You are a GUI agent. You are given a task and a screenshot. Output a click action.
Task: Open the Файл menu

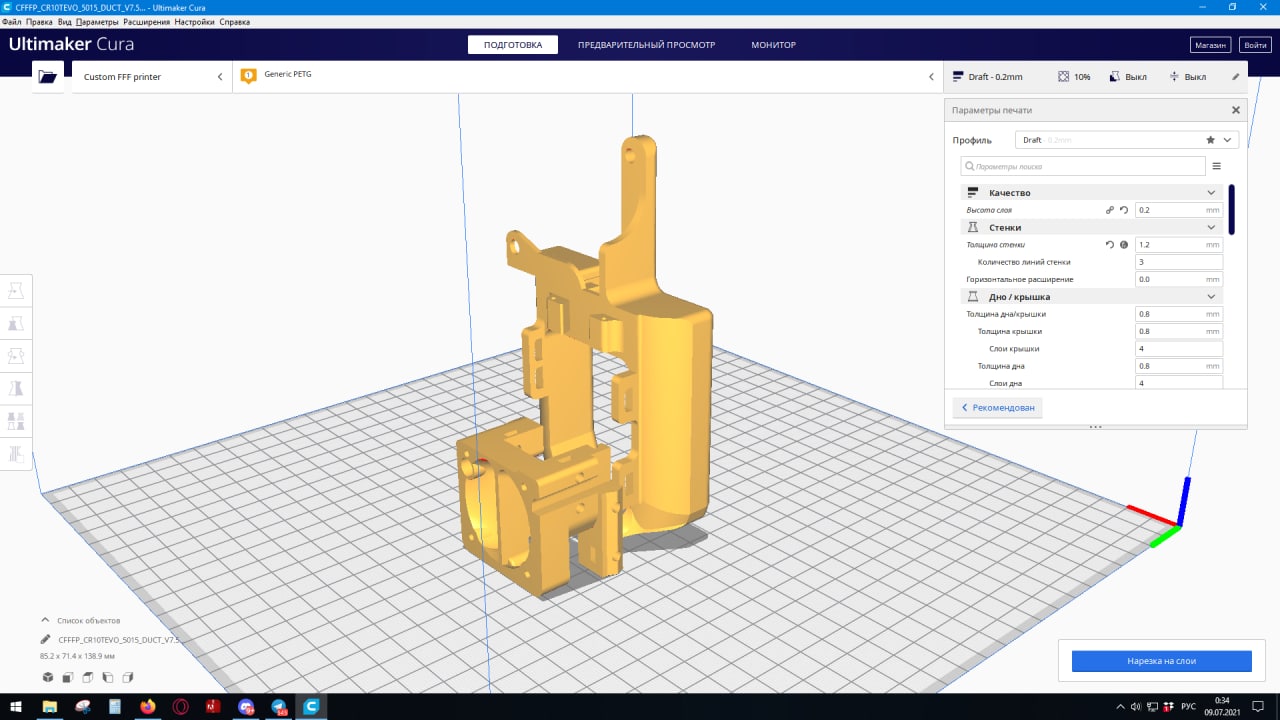[x=12, y=21]
